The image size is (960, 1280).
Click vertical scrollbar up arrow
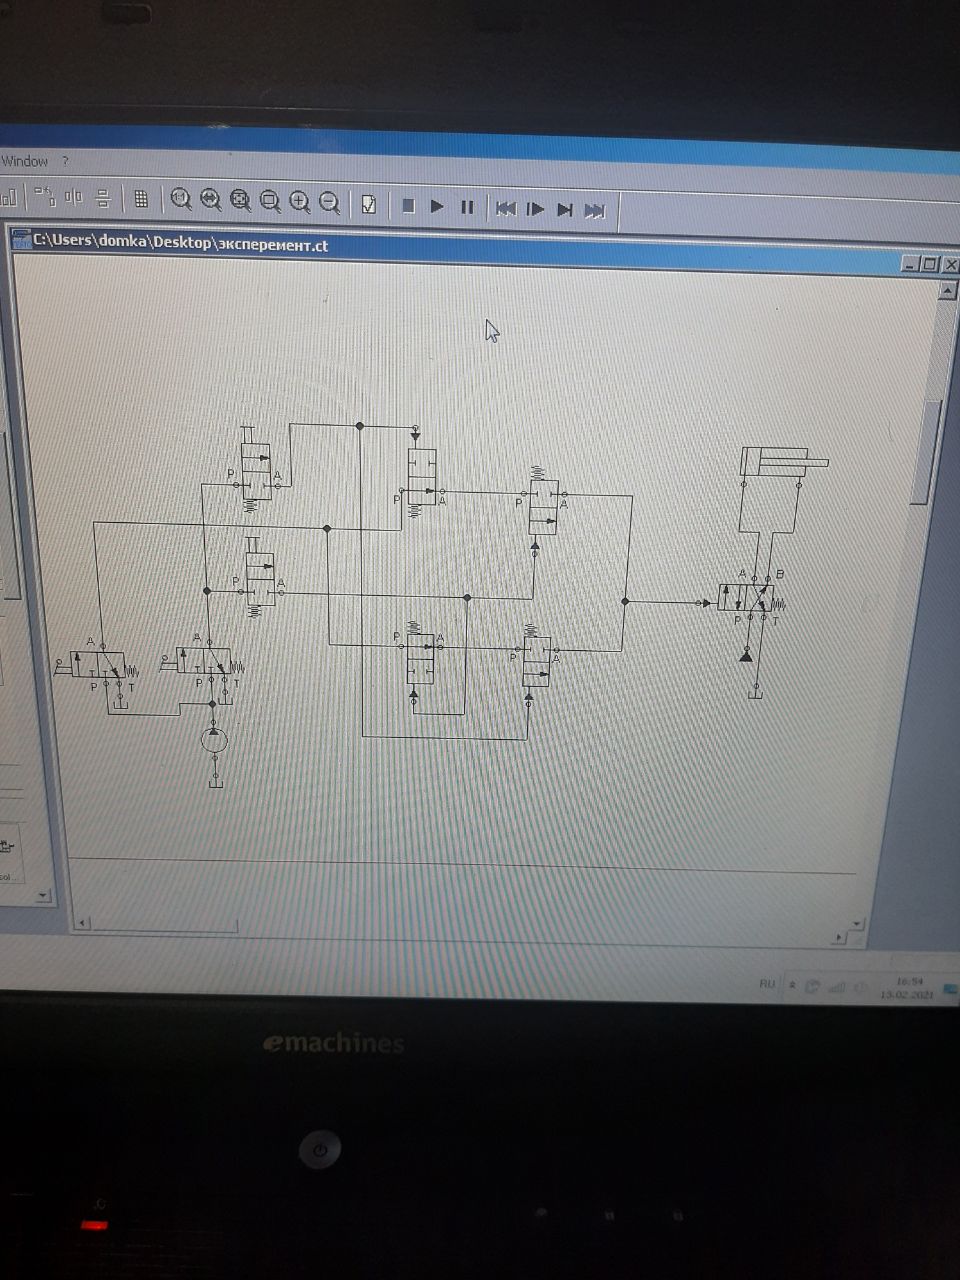tap(948, 290)
